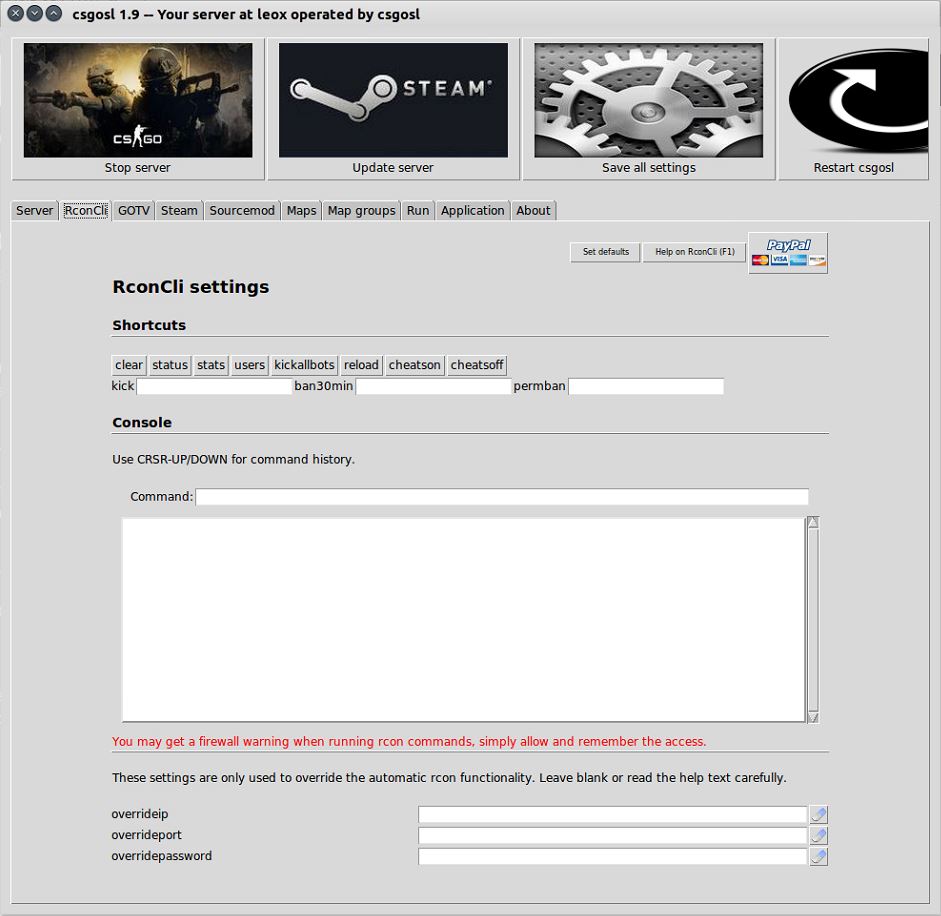Open the PayPal donate icon
This screenshot has height=916, width=941.
tap(788, 253)
